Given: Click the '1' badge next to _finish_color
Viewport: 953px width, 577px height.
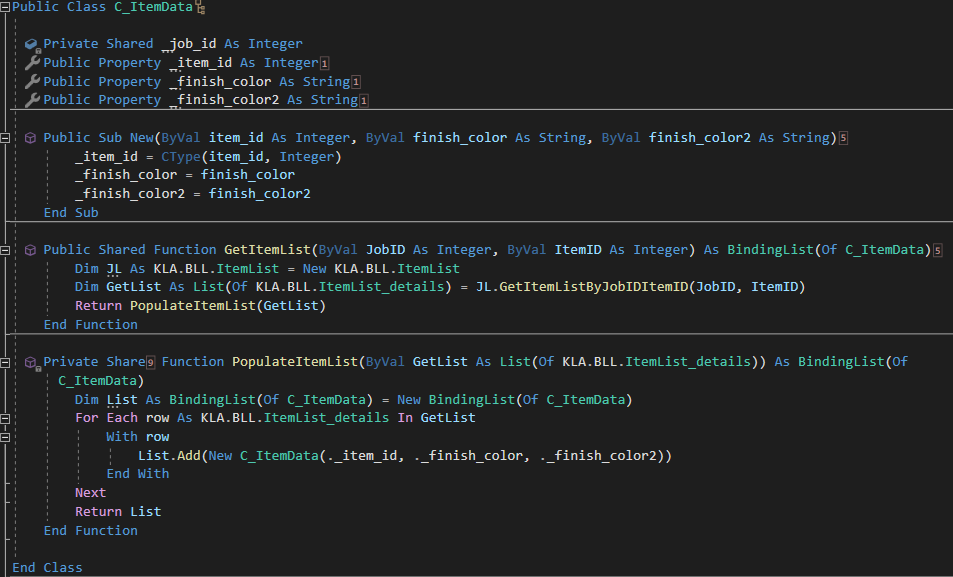Looking at the screenshot, I should (355, 81).
